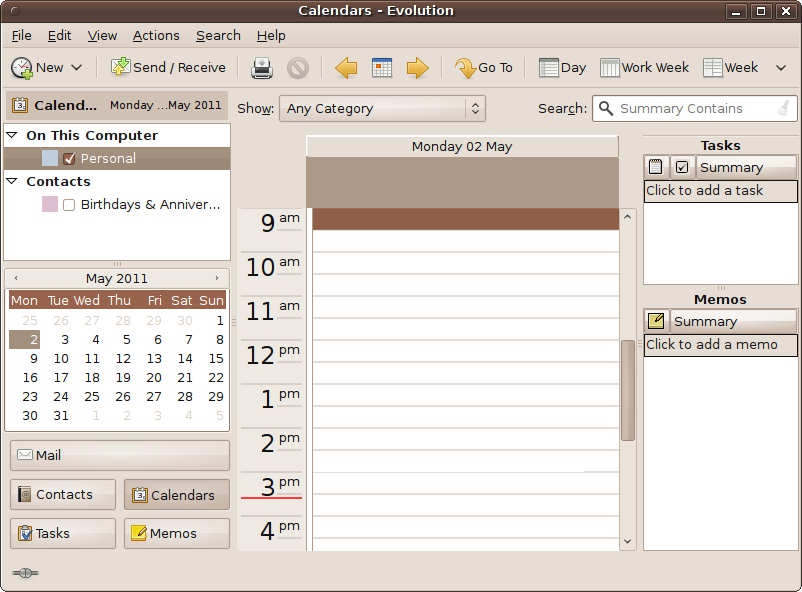Uncheck the Personal calendar
802x592 pixels.
[x=69, y=158]
